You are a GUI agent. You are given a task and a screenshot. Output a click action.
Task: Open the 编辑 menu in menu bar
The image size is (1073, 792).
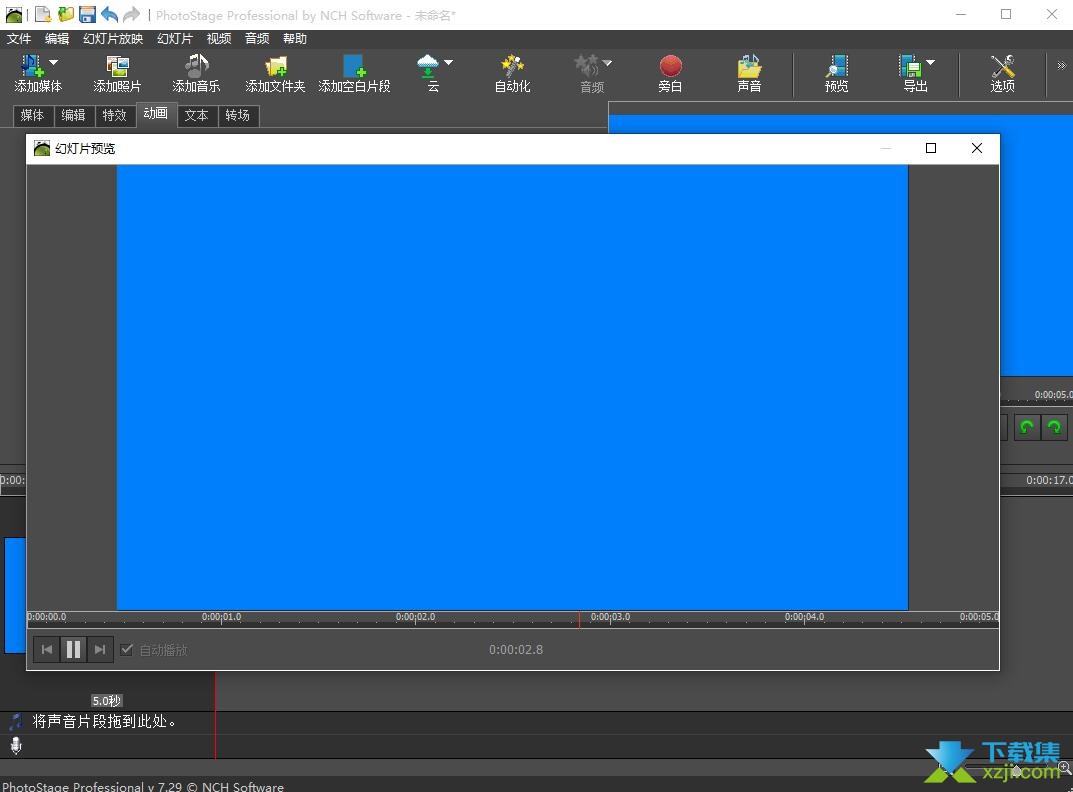tap(57, 39)
